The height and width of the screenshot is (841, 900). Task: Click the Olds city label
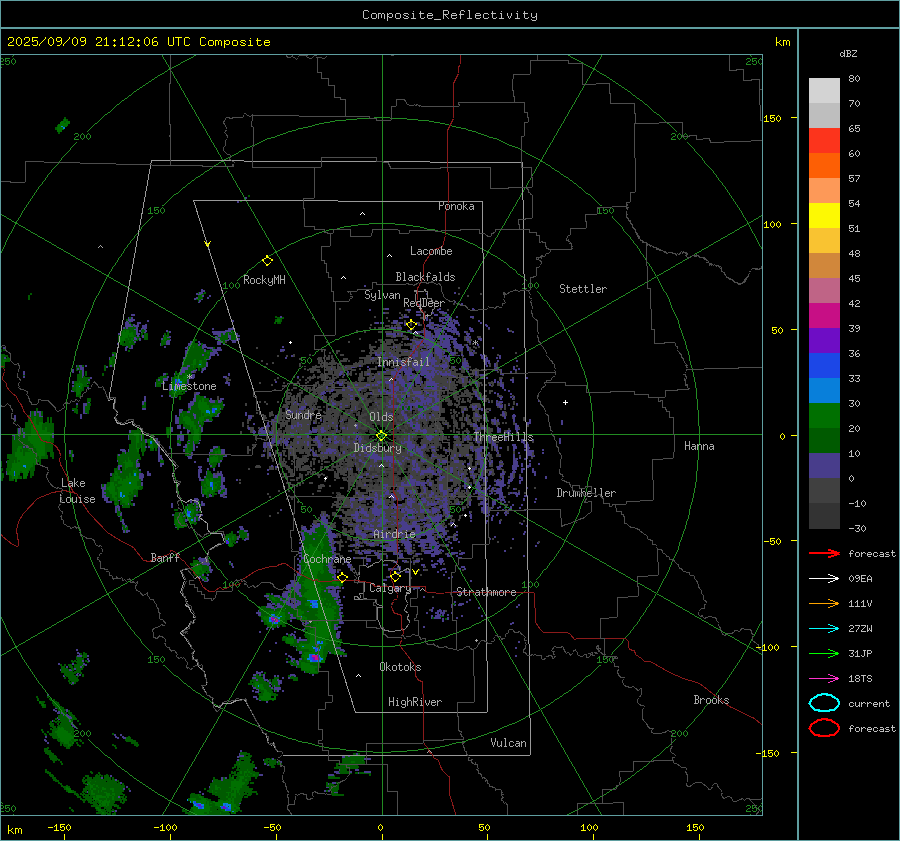[x=381, y=417]
